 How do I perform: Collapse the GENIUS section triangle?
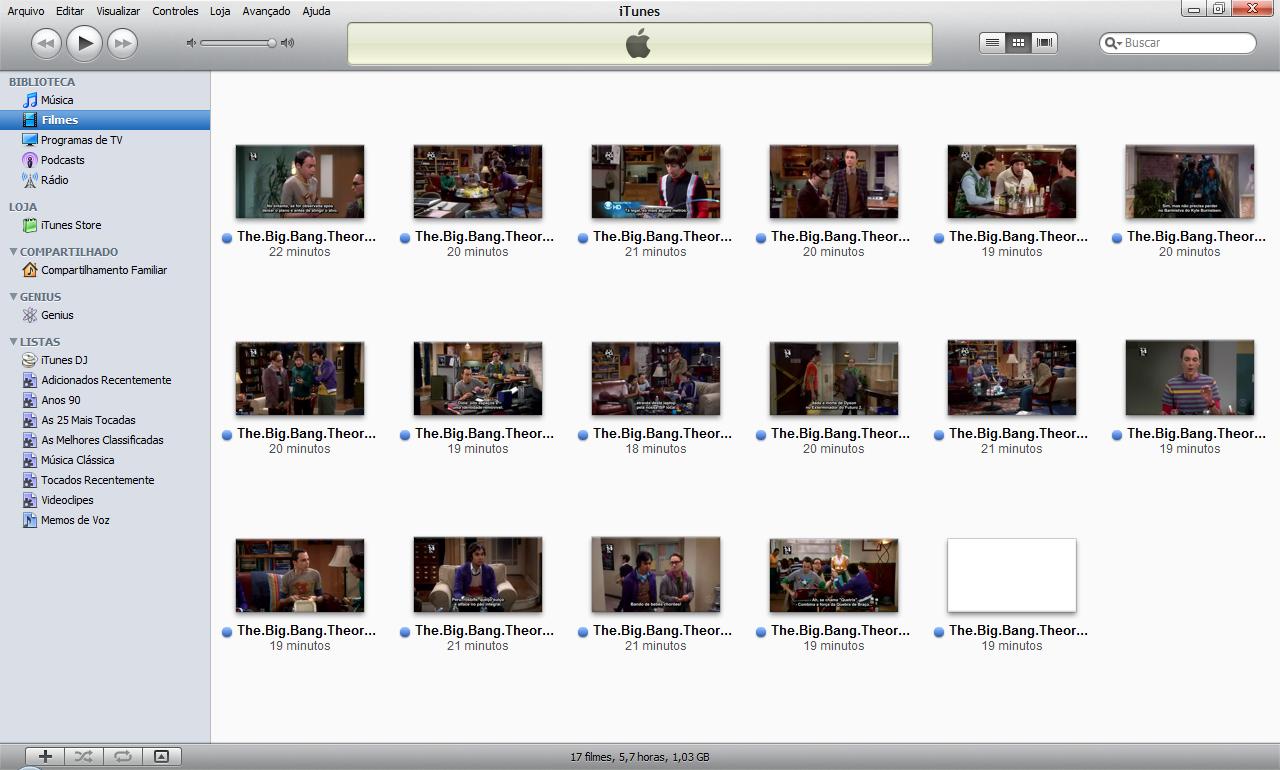point(13,297)
